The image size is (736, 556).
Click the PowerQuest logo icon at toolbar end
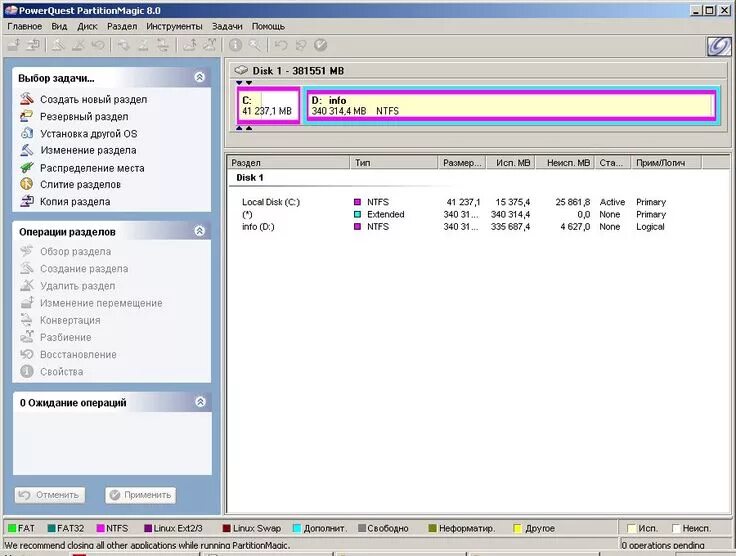[719, 46]
